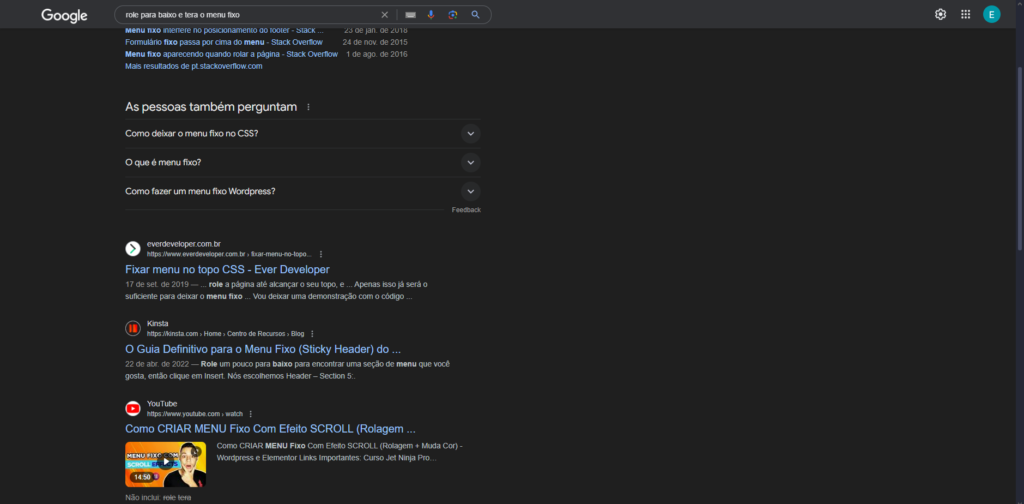The width and height of the screenshot is (1024, 504).
Task: Clear the search query with the X icon
Action: click(x=385, y=14)
